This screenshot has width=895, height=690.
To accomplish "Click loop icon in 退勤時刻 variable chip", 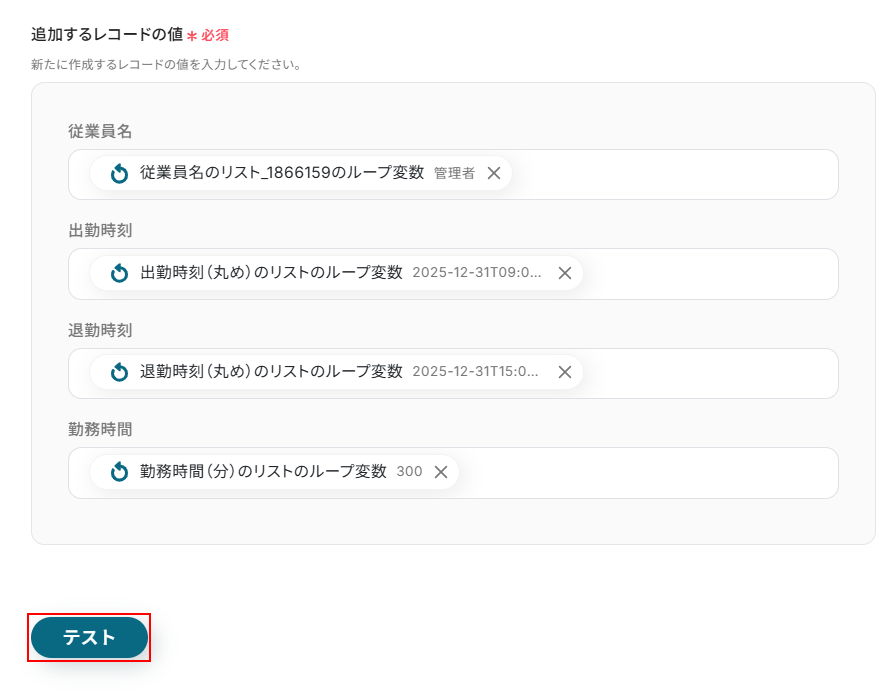I will [x=119, y=372].
